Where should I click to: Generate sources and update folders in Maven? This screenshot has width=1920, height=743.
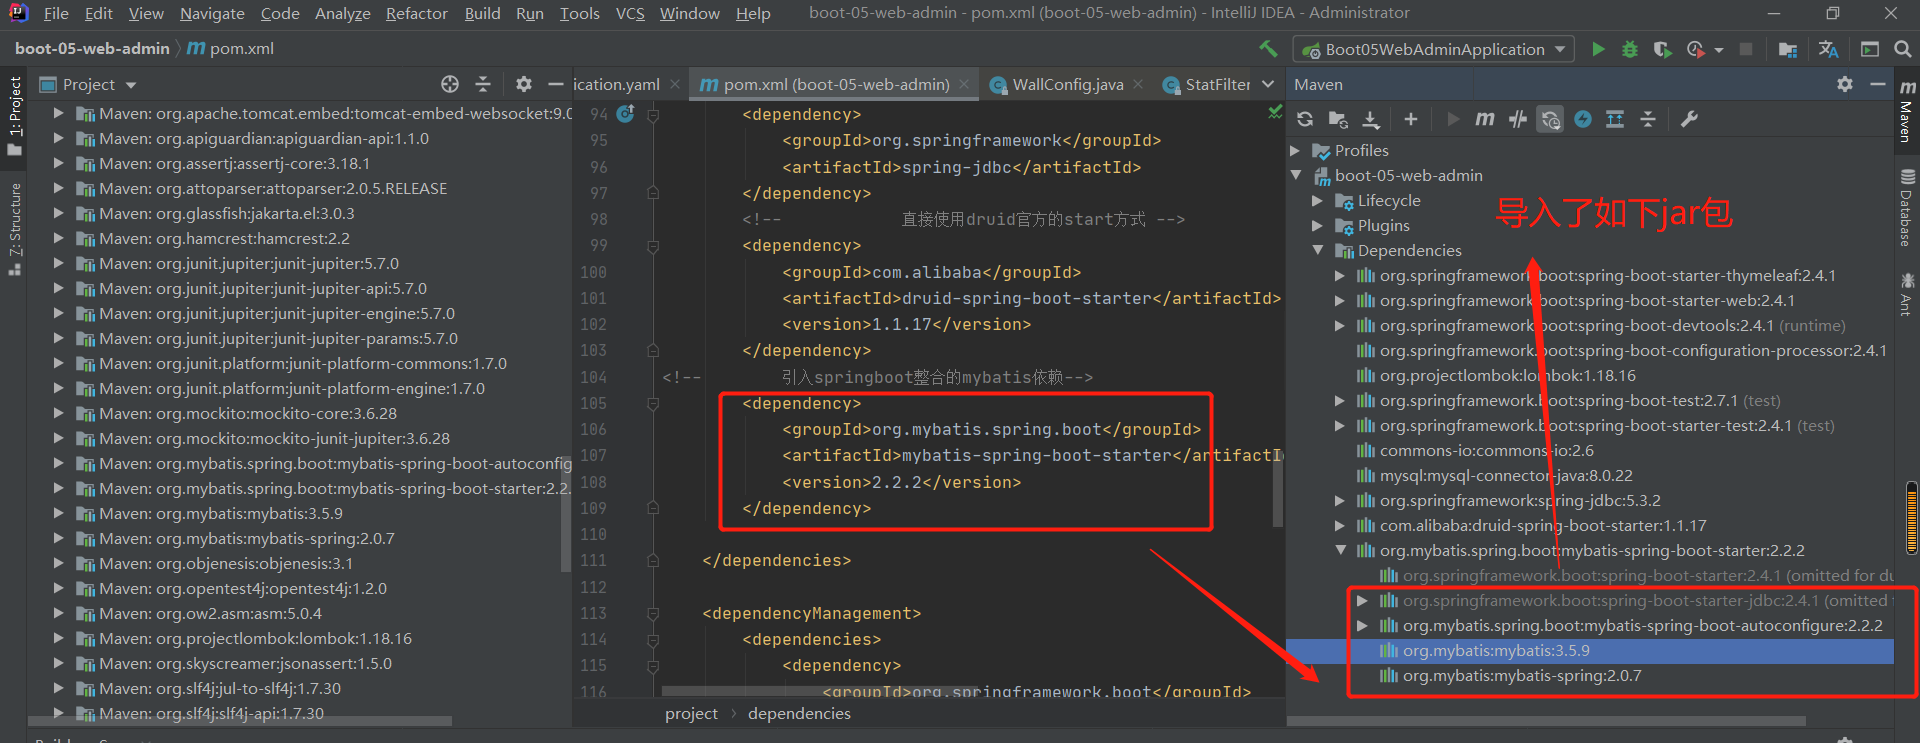(x=1338, y=120)
